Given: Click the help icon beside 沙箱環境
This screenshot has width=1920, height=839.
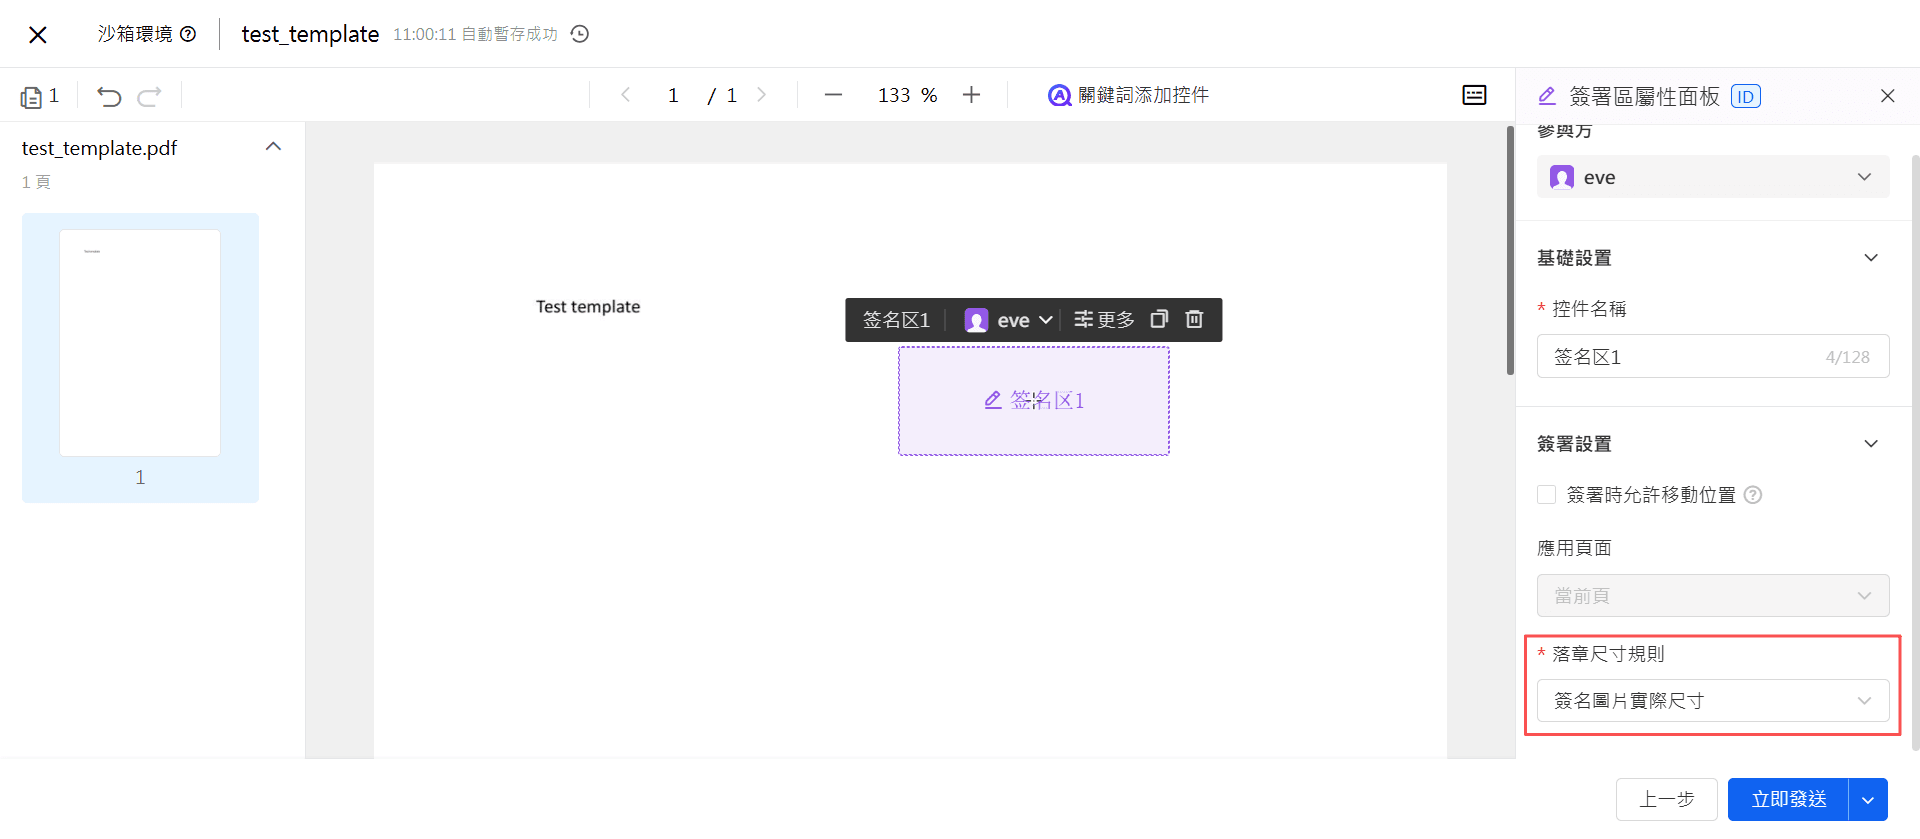Looking at the screenshot, I should [x=188, y=34].
